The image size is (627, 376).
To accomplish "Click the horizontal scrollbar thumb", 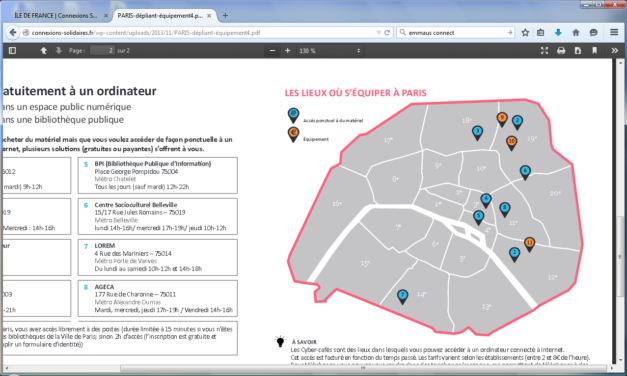I will pyautogui.click(x=363, y=368).
